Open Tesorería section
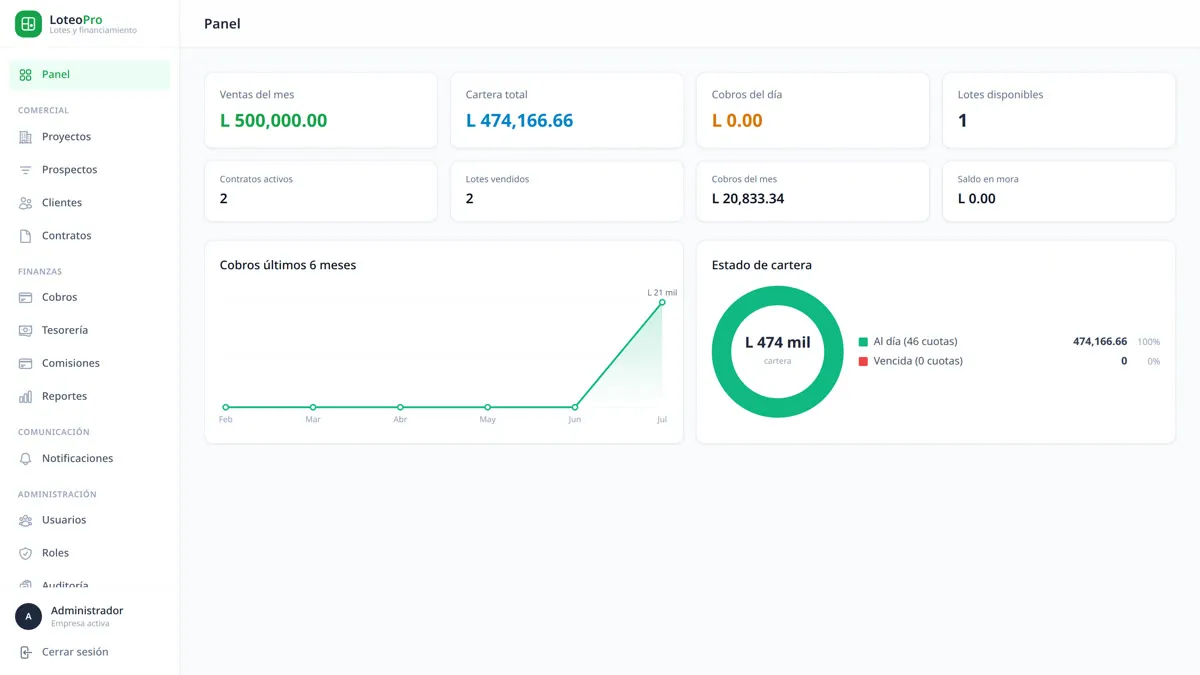1200x675 pixels. 90,331
